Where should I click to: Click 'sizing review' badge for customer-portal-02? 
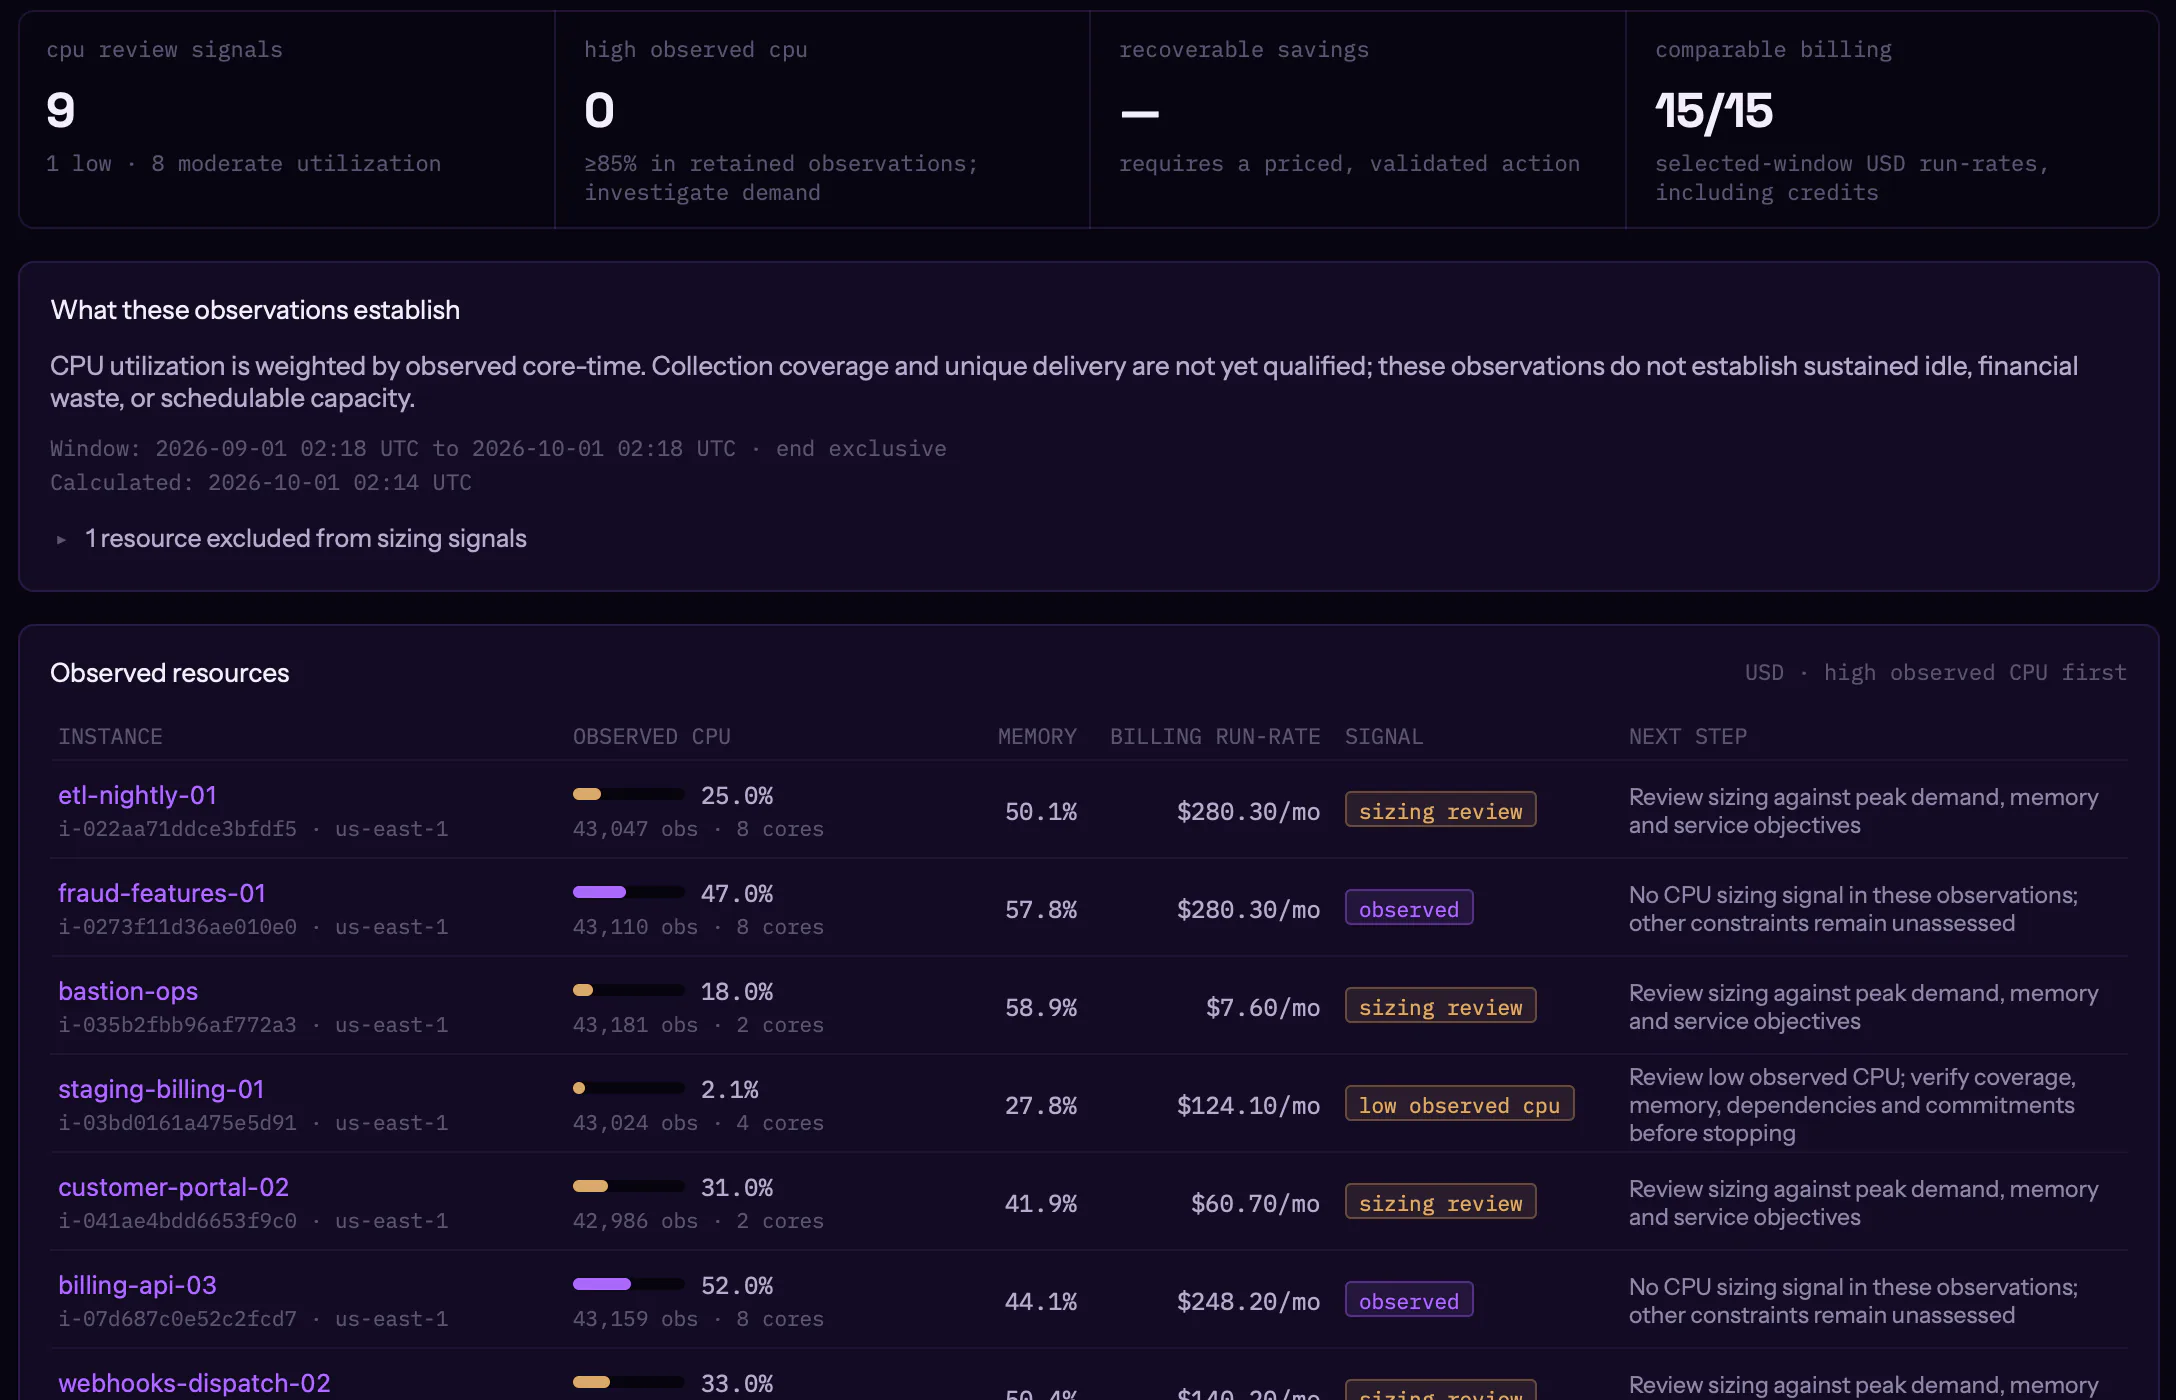[x=1440, y=1202]
